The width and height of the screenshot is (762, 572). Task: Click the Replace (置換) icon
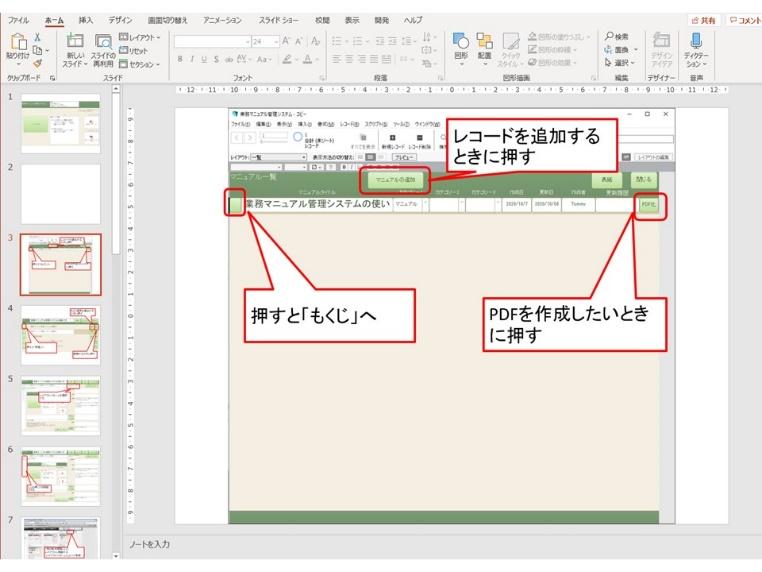click(x=608, y=50)
